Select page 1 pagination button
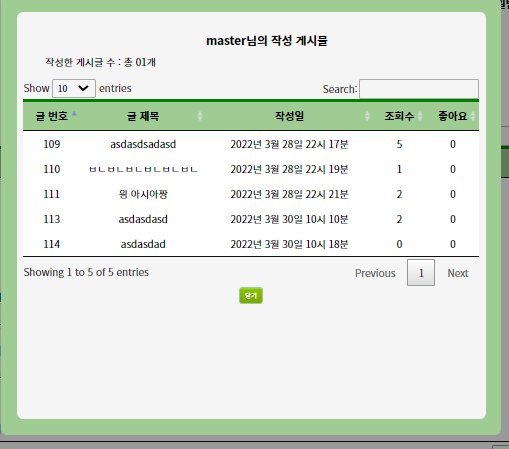The width and height of the screenshot is (509, 449). pos(421,273)
